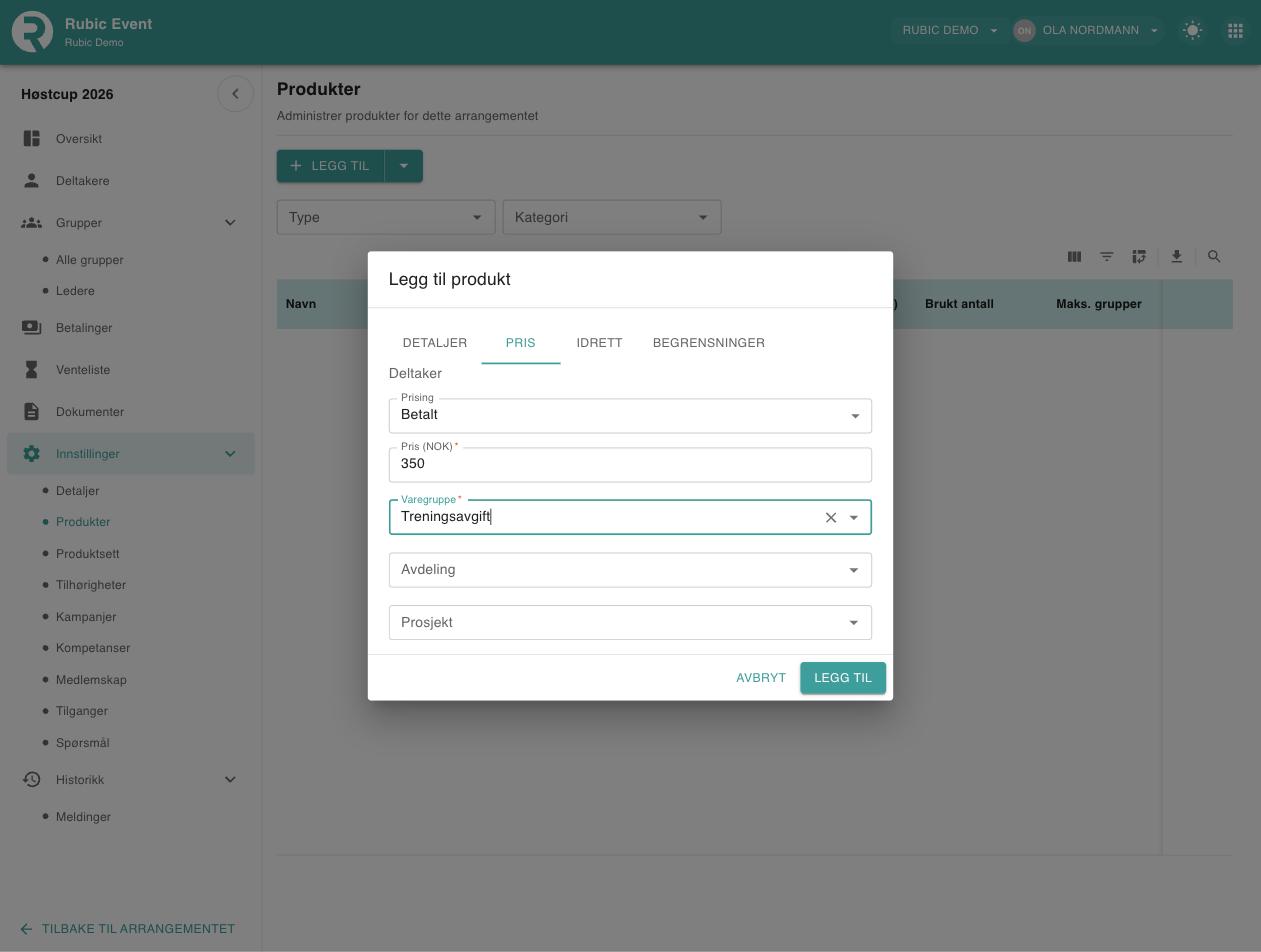Open Produktsett in the settings submenu
Viewport: 1261px width, 952px height.
click(x=88, y=554)
